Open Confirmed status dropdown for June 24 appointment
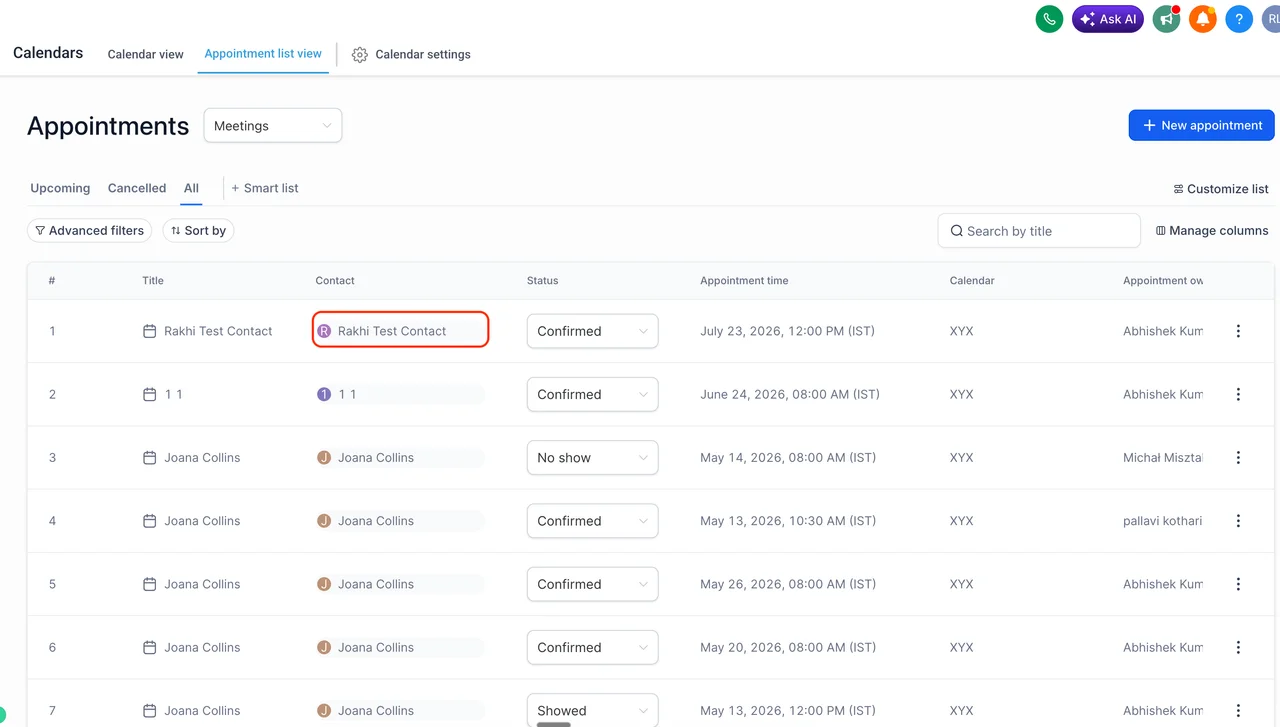Screen dimensions: 1280x727 592,394
